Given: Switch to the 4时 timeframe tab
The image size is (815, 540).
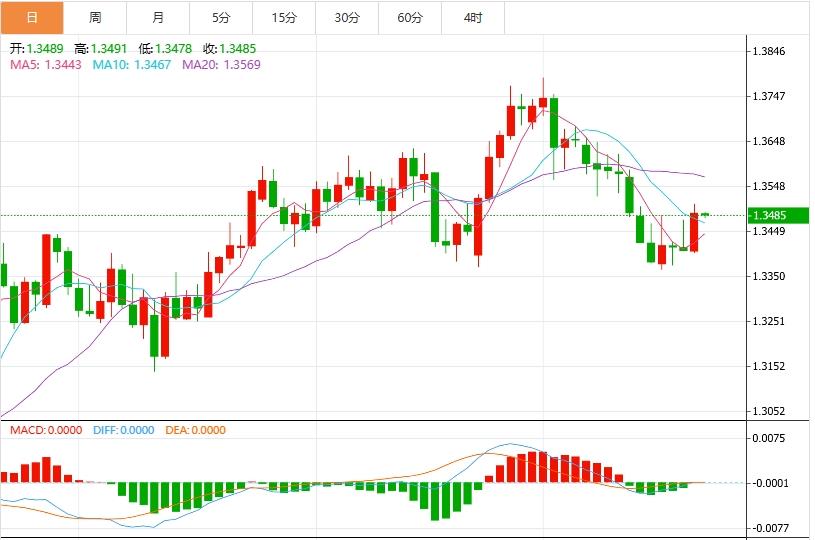Looking at the screenshot, I should tap(473, 18).
